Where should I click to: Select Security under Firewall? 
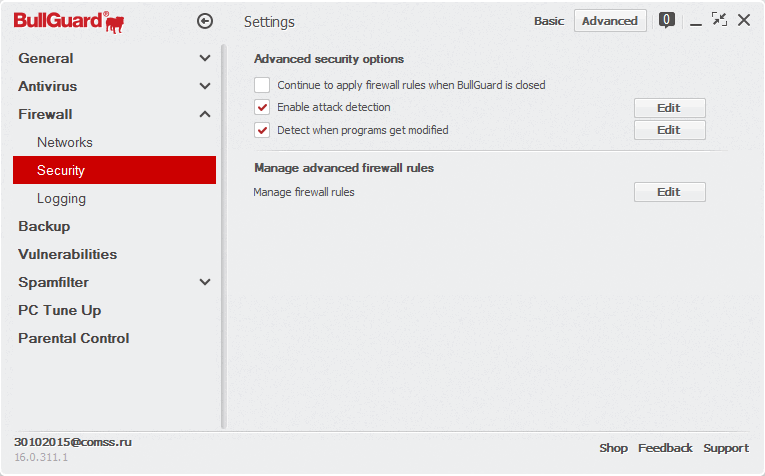coord(114,170)
